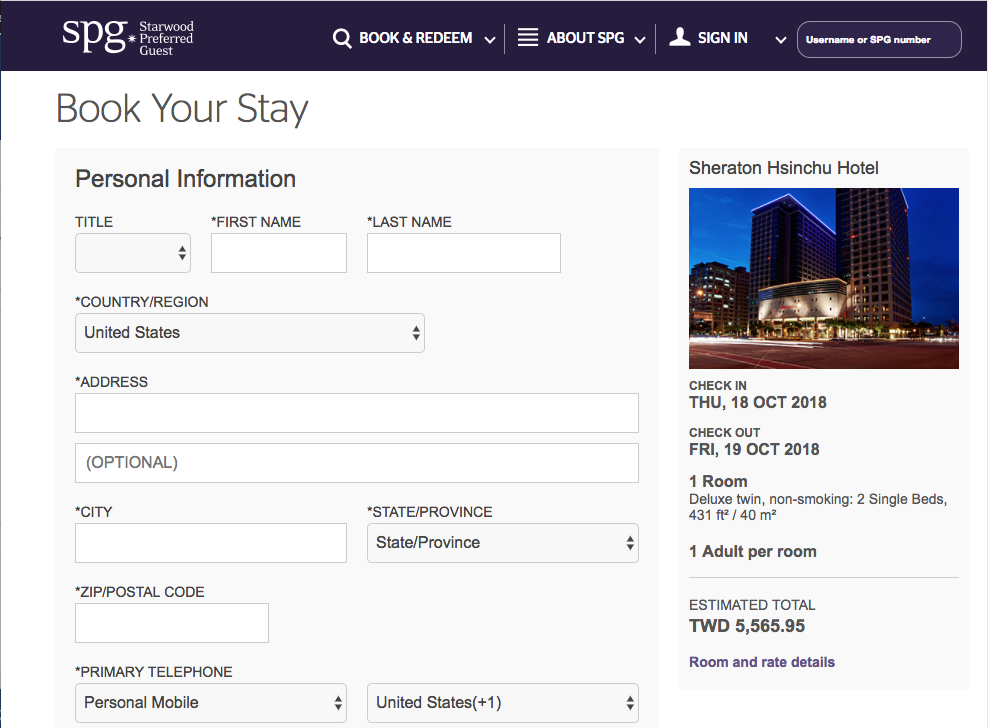The width and height of the screenshot is (988, 728).
Task: Click the Zip/Postal Code input field
Action: pos(171,623)
